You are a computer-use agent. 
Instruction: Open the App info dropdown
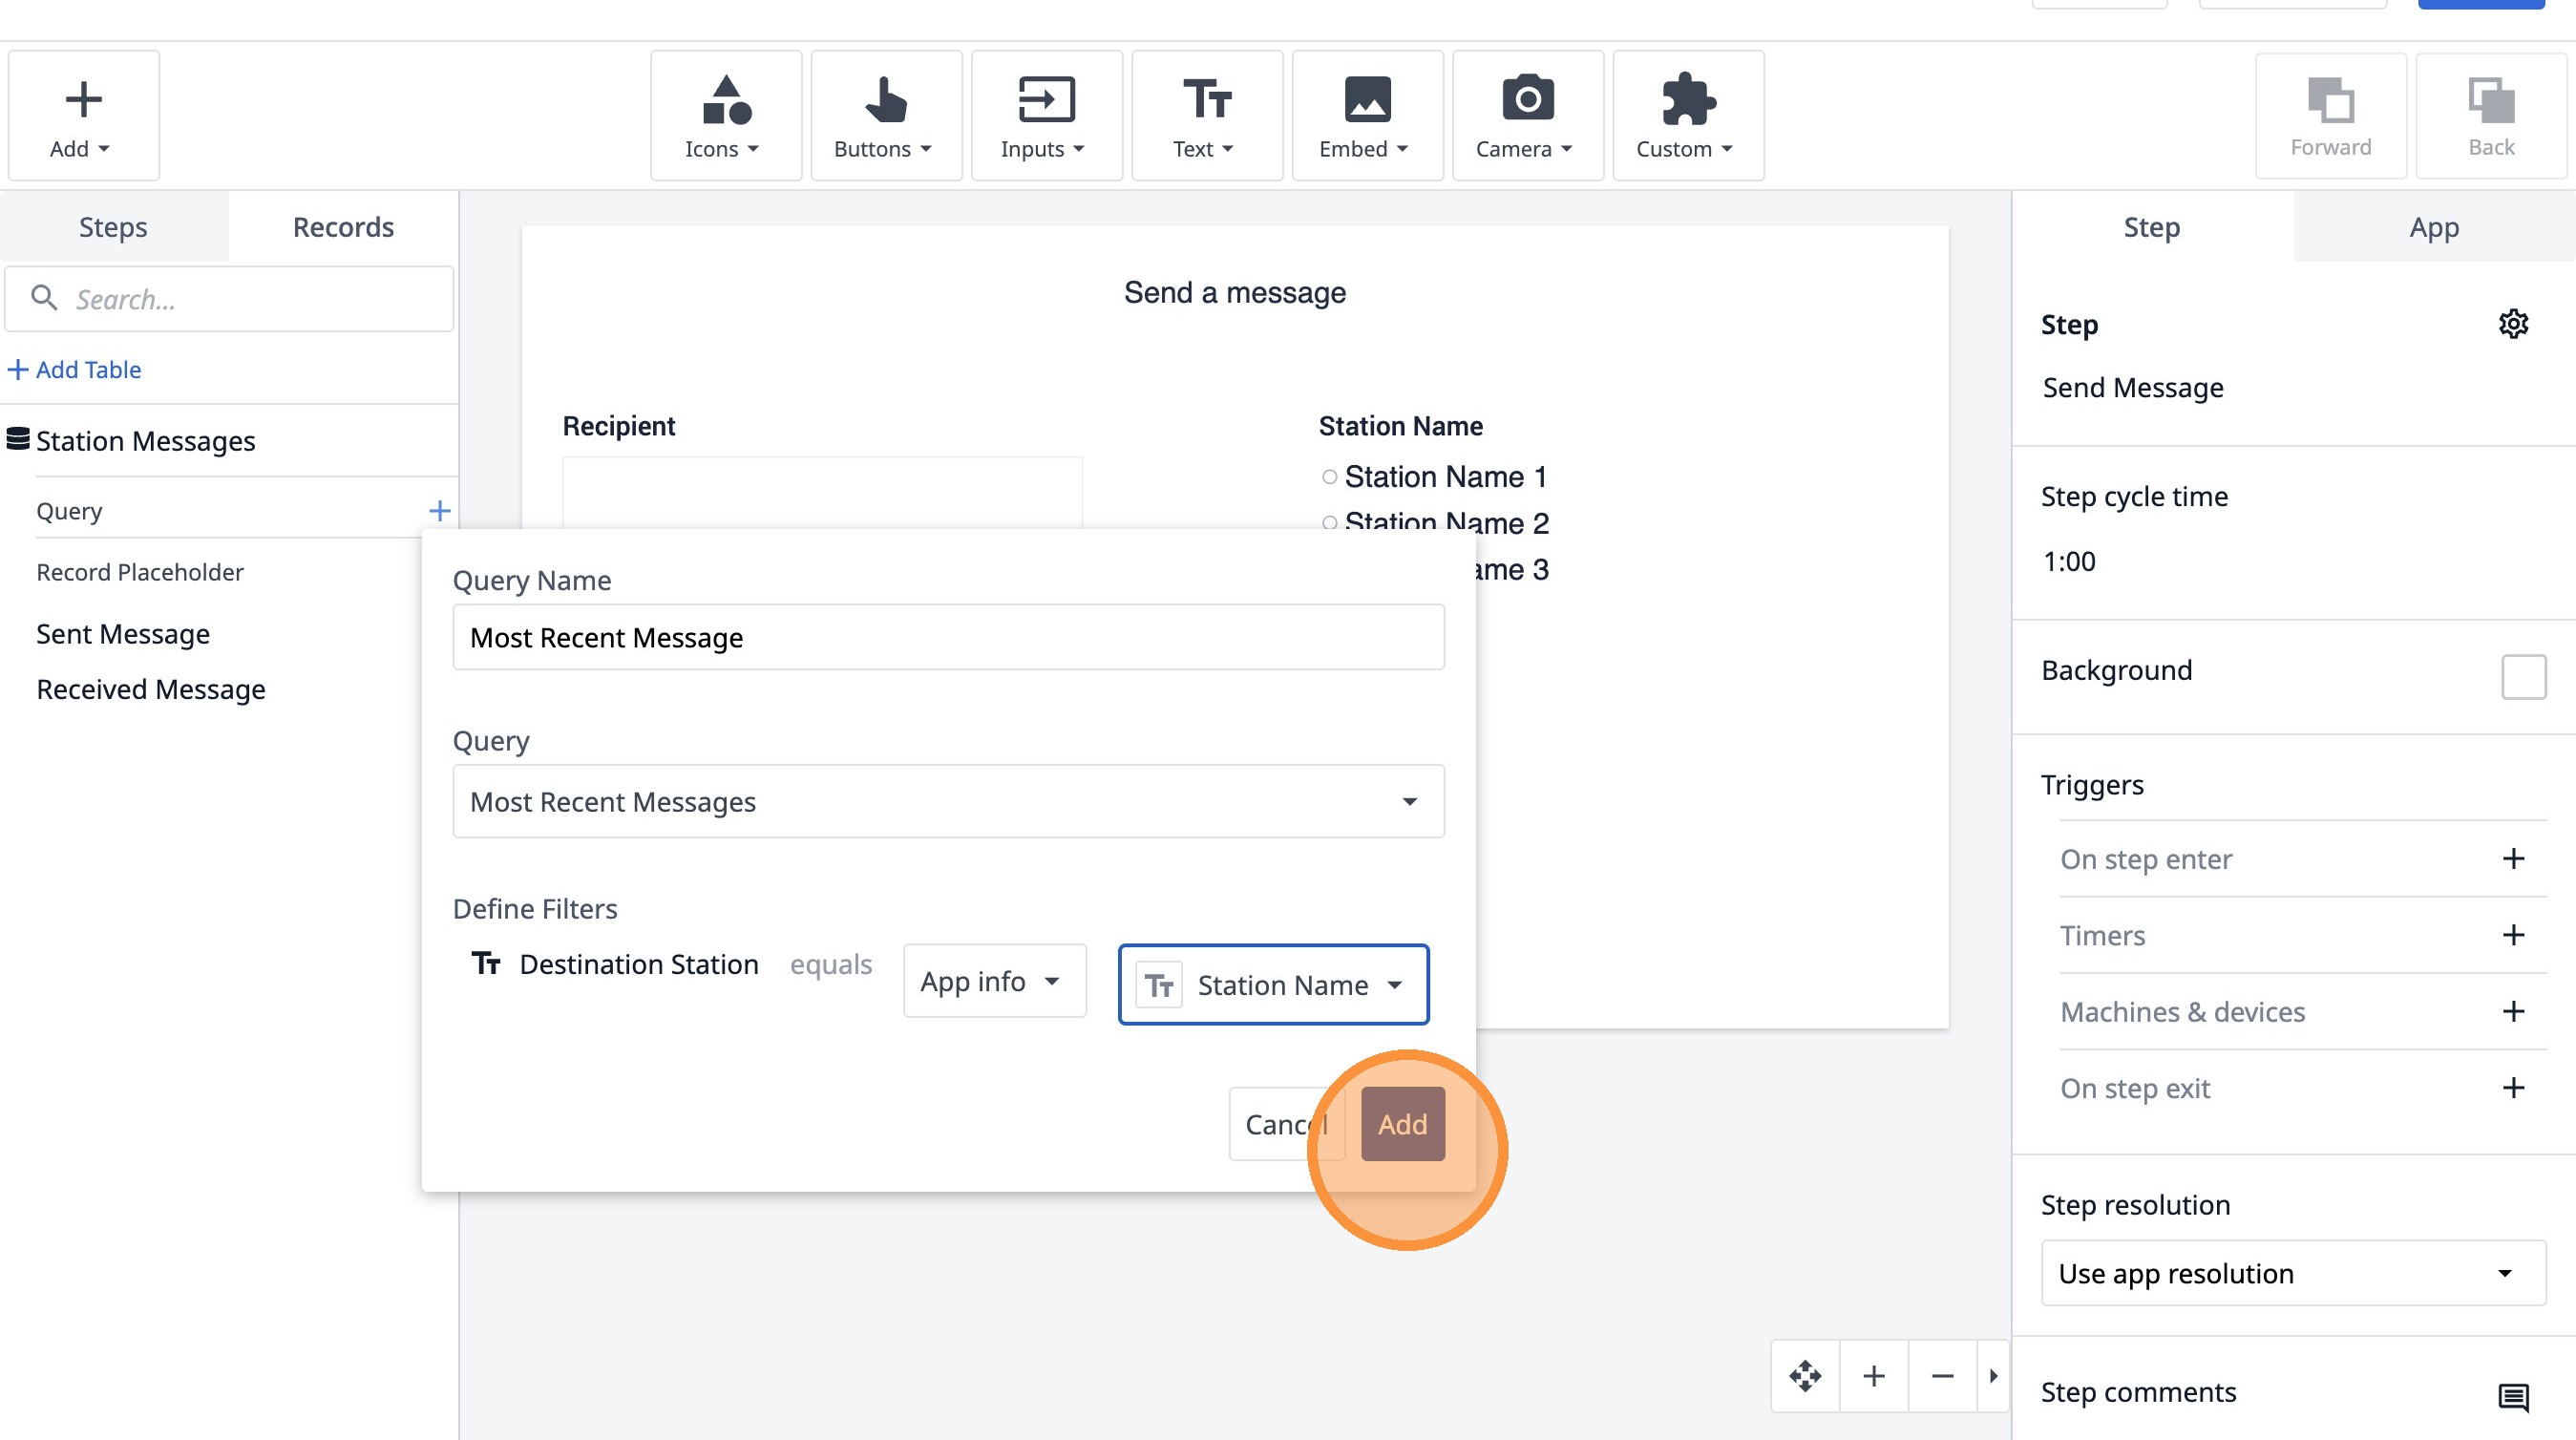[993, 981]
